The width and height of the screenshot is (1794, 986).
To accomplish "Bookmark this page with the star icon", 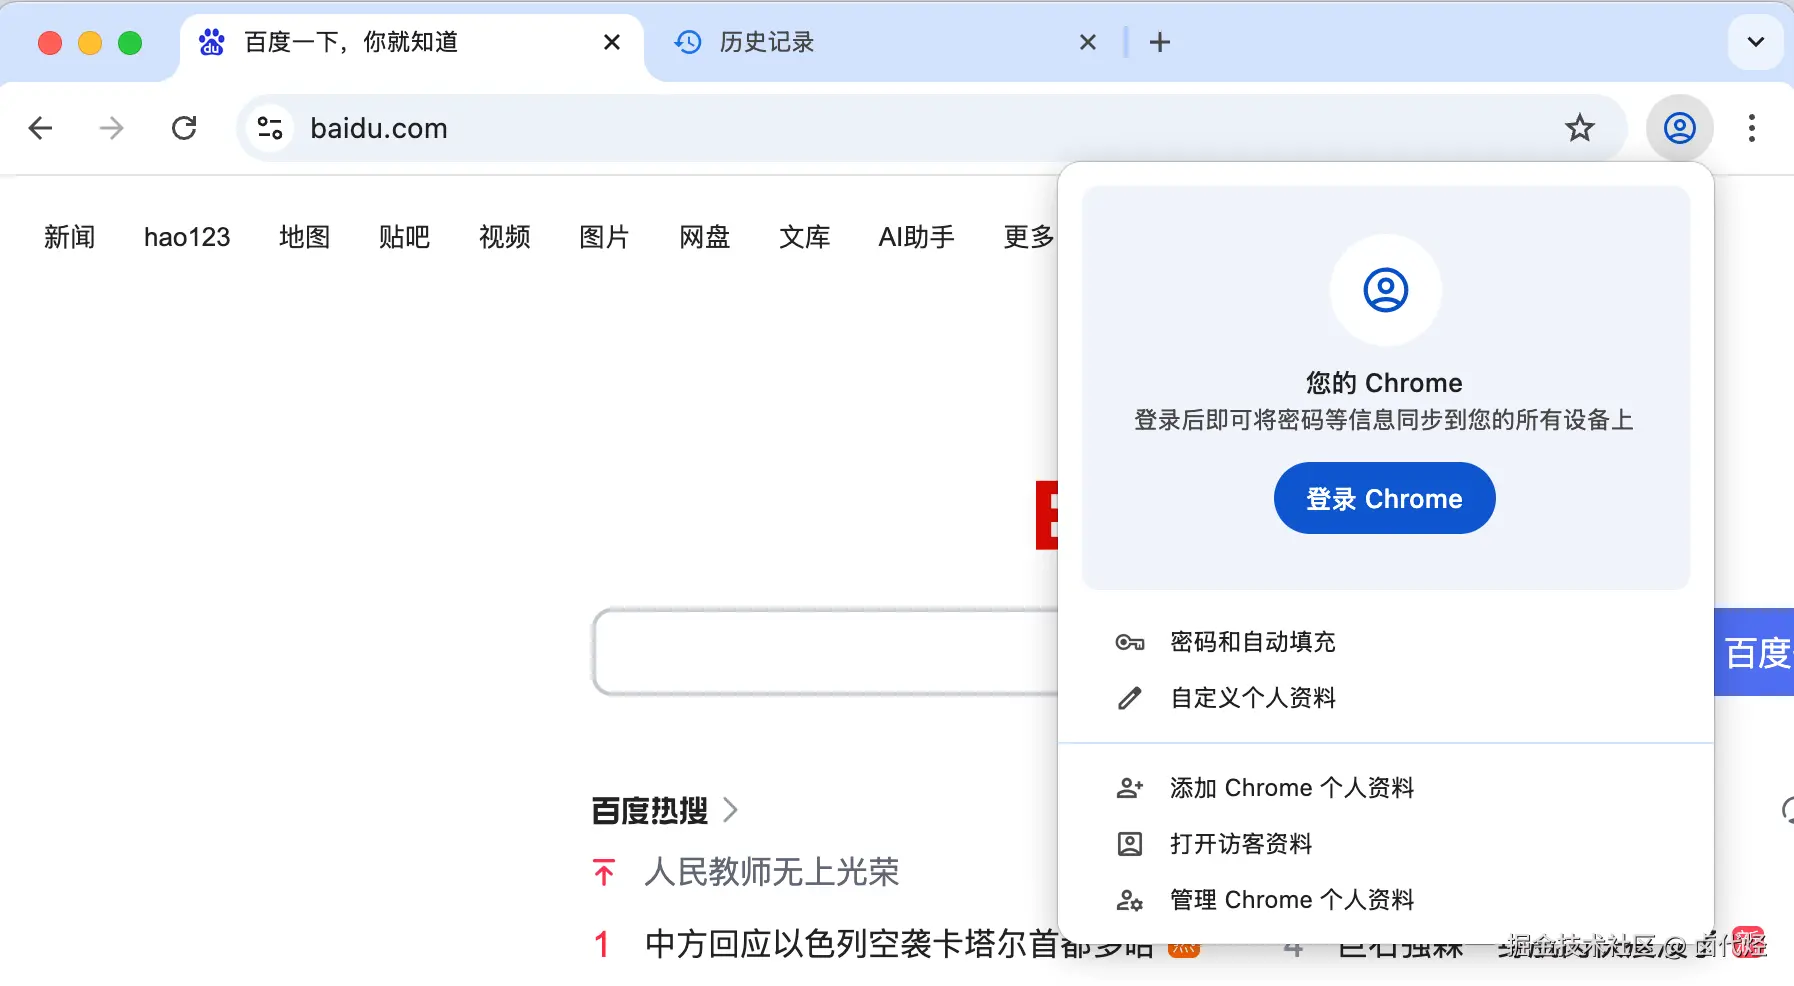I will pyautogui.click(x=1579, y=128).
